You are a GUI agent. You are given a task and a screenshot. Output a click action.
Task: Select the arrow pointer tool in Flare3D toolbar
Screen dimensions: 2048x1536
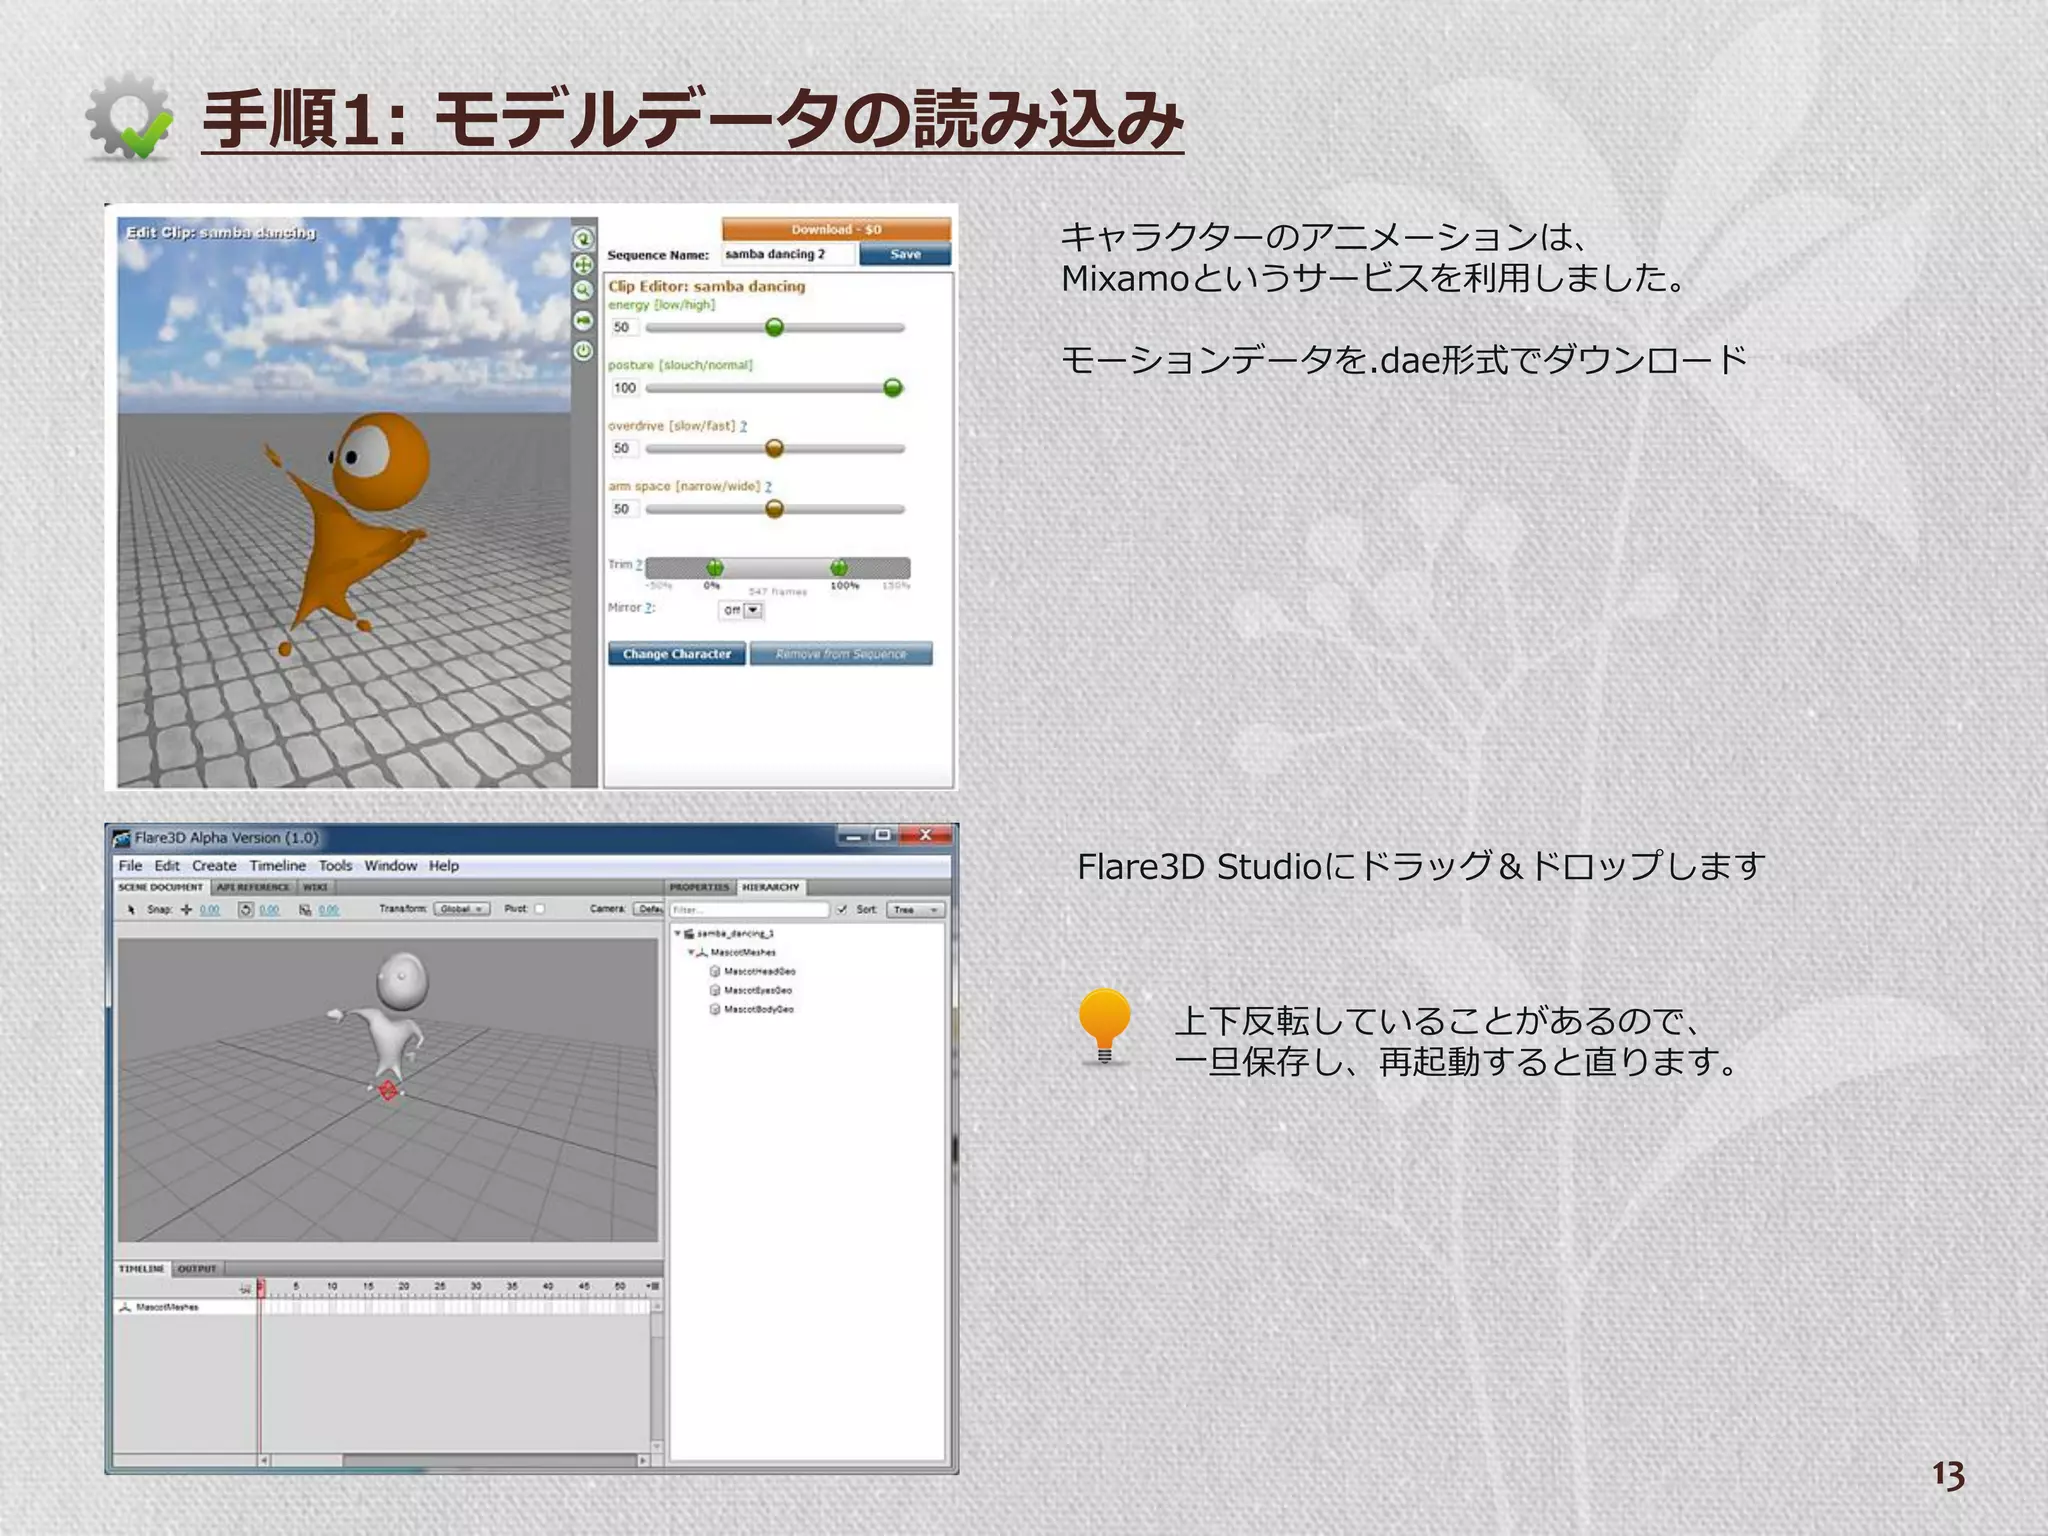coord(131,910)
